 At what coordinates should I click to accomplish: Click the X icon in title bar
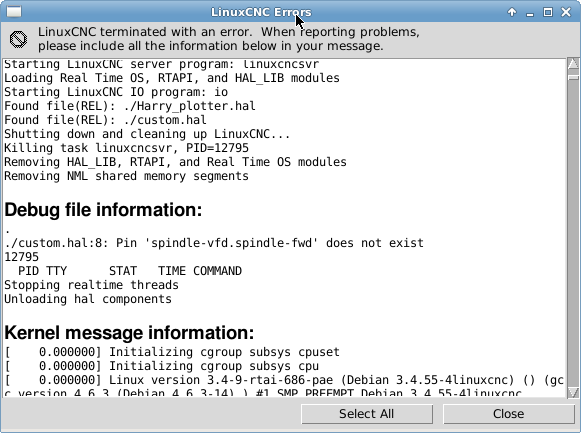tap(566, 12)
